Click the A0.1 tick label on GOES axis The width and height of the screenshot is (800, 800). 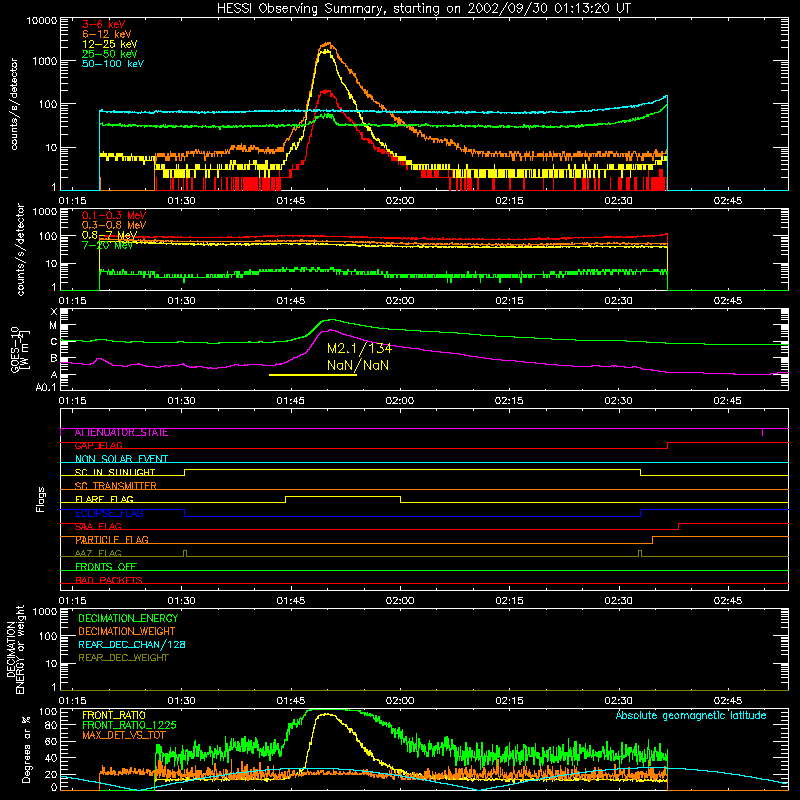[x=46, y=388]
